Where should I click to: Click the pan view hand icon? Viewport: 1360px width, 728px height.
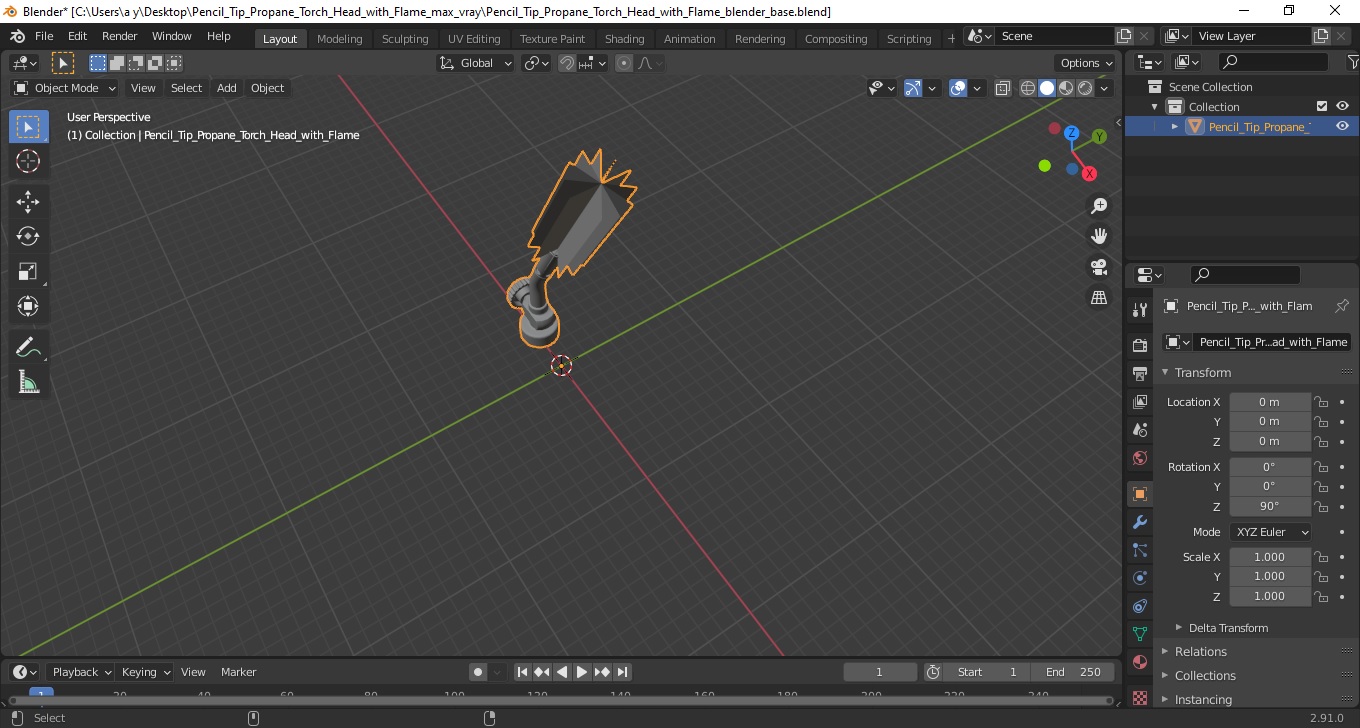[1099, 236]
